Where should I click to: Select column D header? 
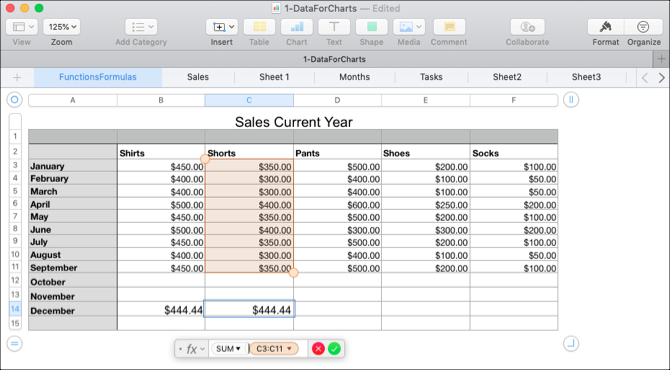(337, 100)
